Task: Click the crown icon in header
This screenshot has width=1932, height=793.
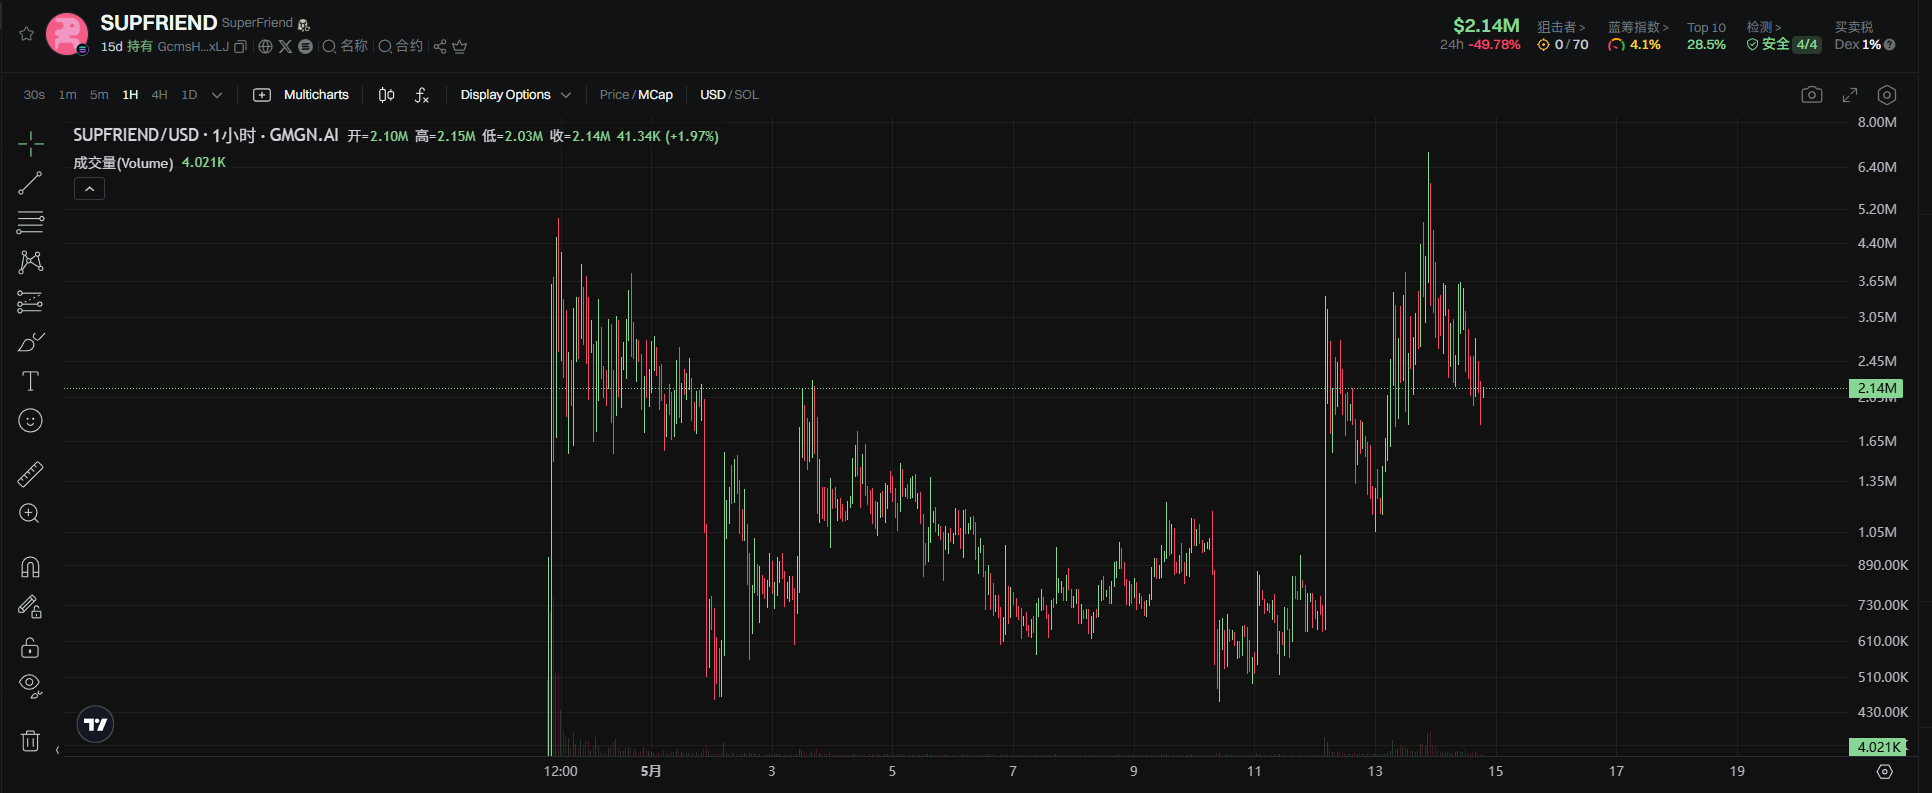Action: 460,47
